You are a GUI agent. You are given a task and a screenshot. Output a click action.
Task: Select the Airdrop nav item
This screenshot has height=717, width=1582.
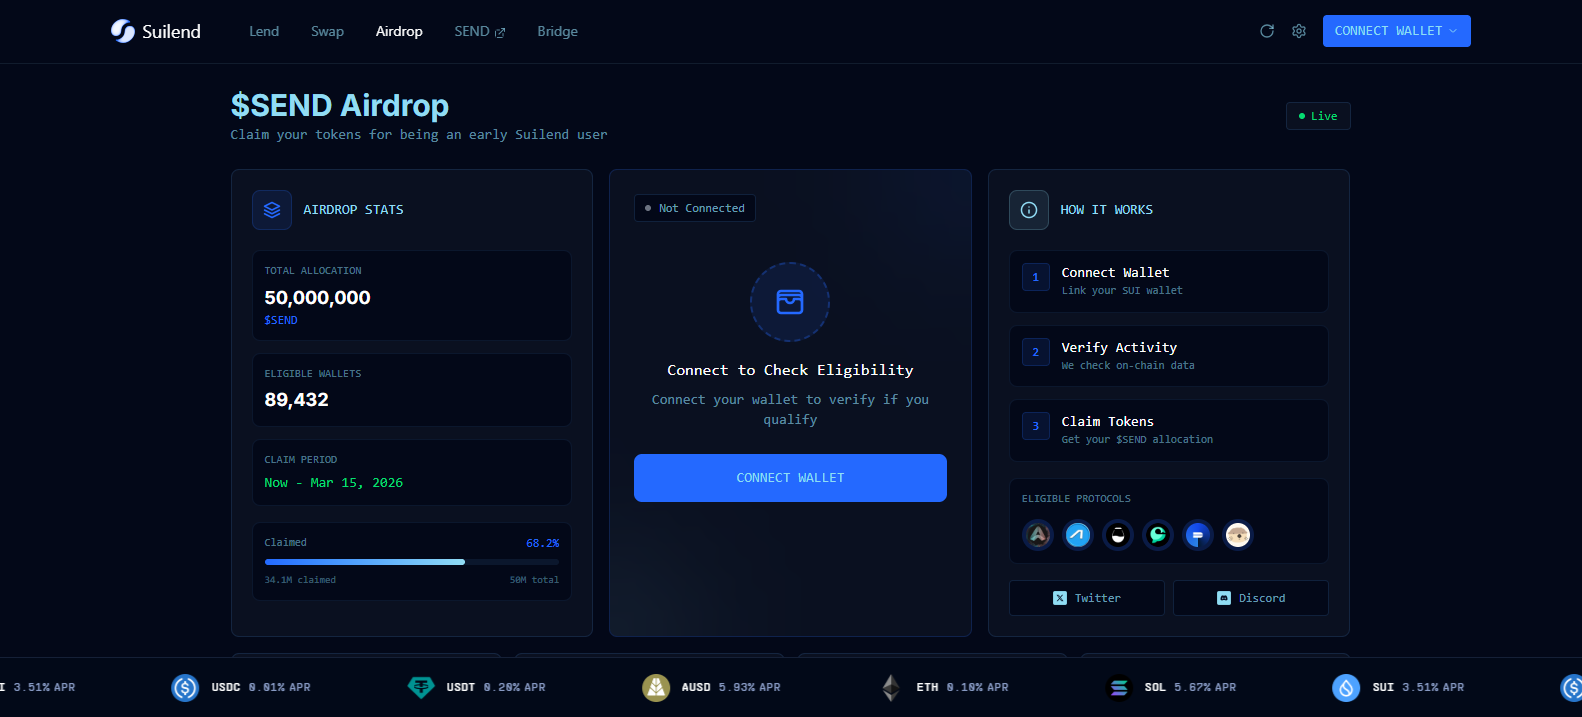(399, 31)
